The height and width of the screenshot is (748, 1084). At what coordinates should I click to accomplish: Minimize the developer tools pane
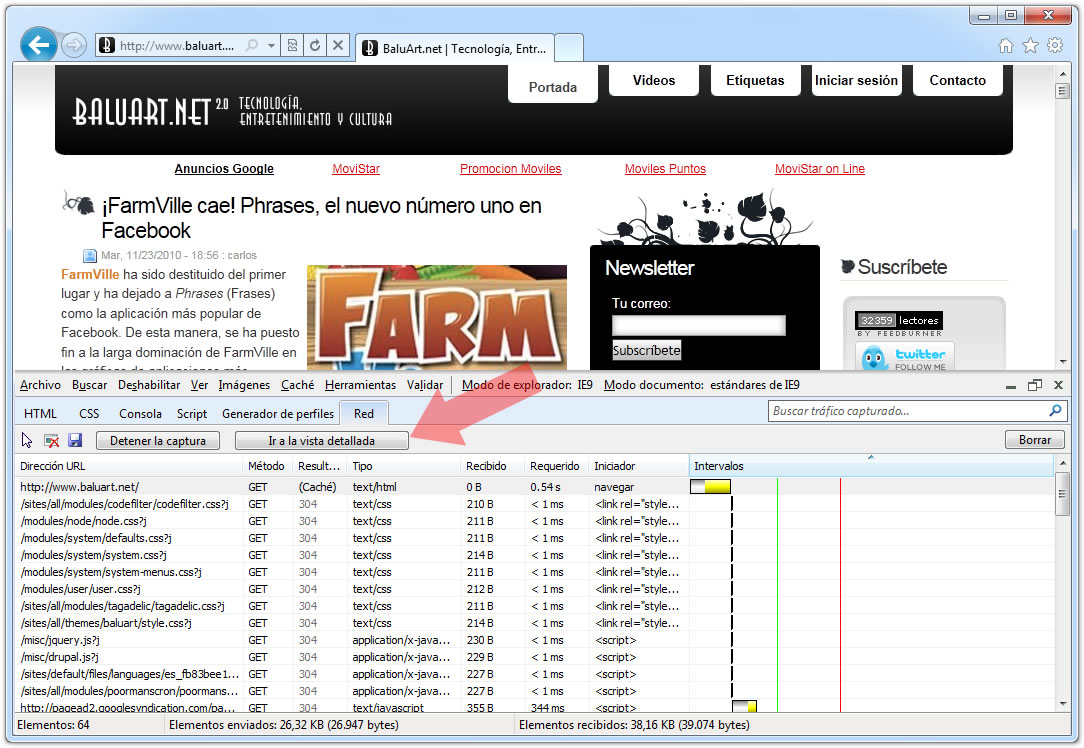pos(1010,386)
